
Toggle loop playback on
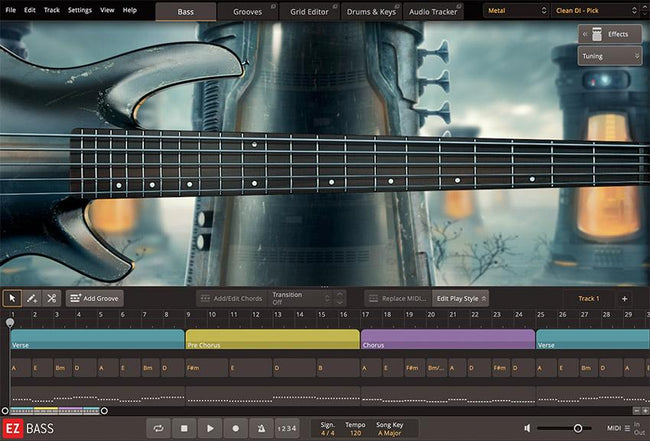(x=158, y=428)
